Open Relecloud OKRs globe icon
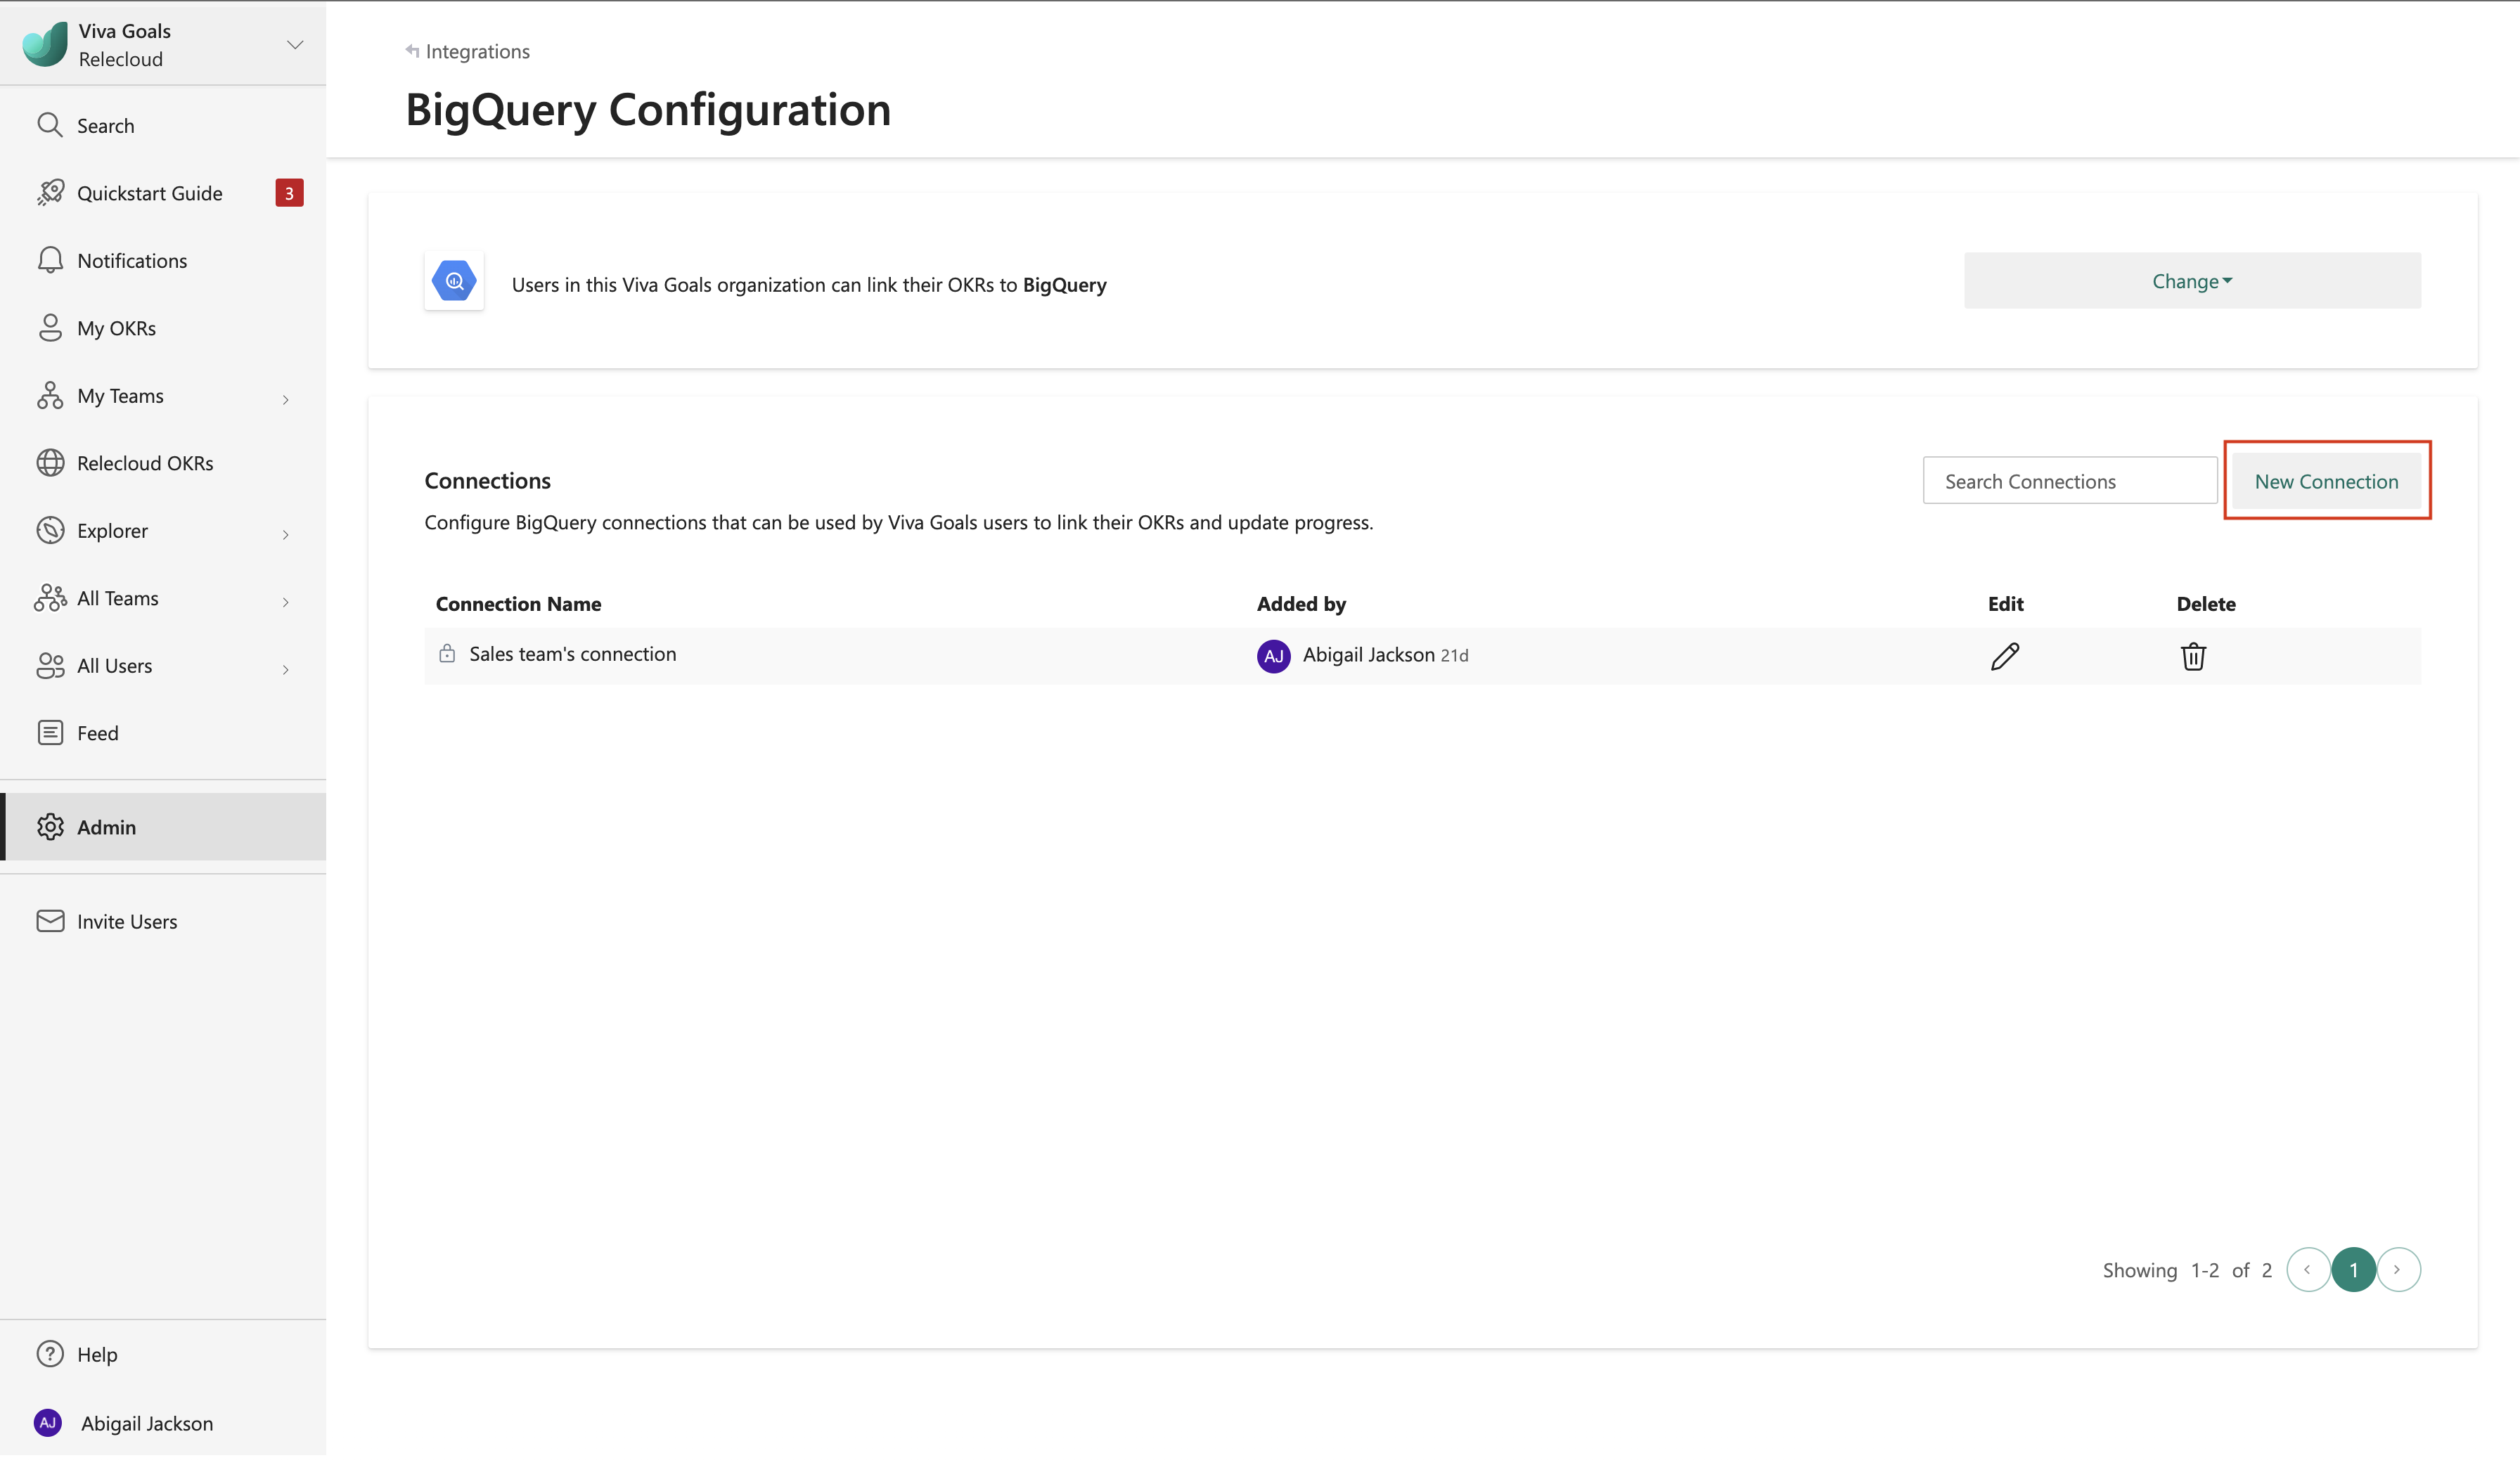The width and height of the screenshot is (2520, 1465). tap(50, 463)
